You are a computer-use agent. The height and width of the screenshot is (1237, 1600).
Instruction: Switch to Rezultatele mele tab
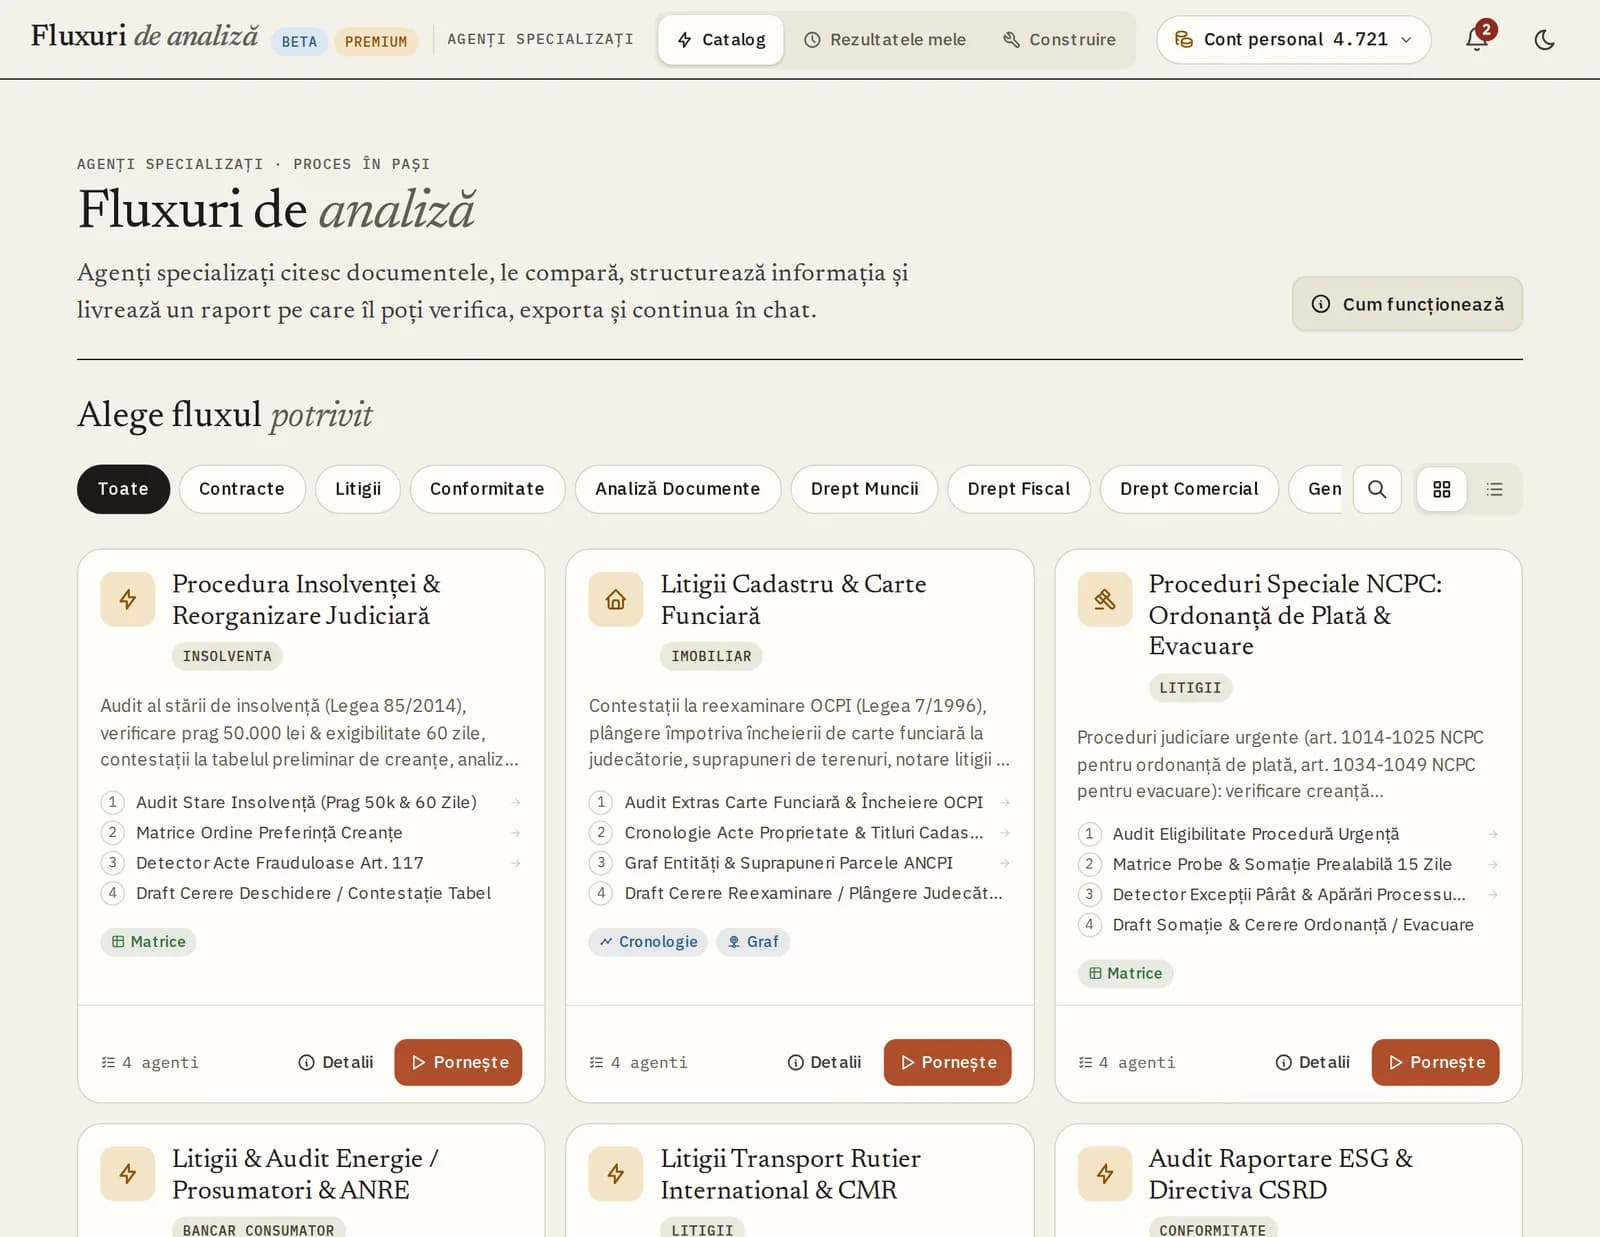click(x=885, y=40)
